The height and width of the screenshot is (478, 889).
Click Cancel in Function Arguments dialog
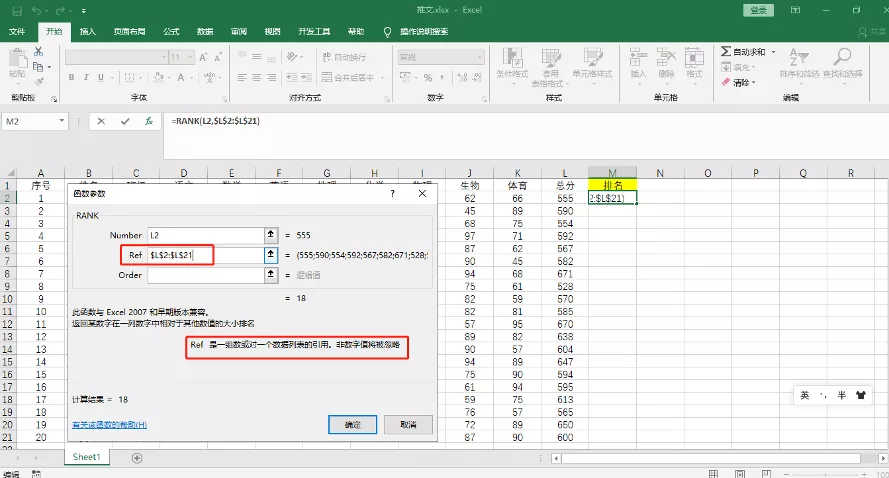pyautogui.click(x=407, y=424)
